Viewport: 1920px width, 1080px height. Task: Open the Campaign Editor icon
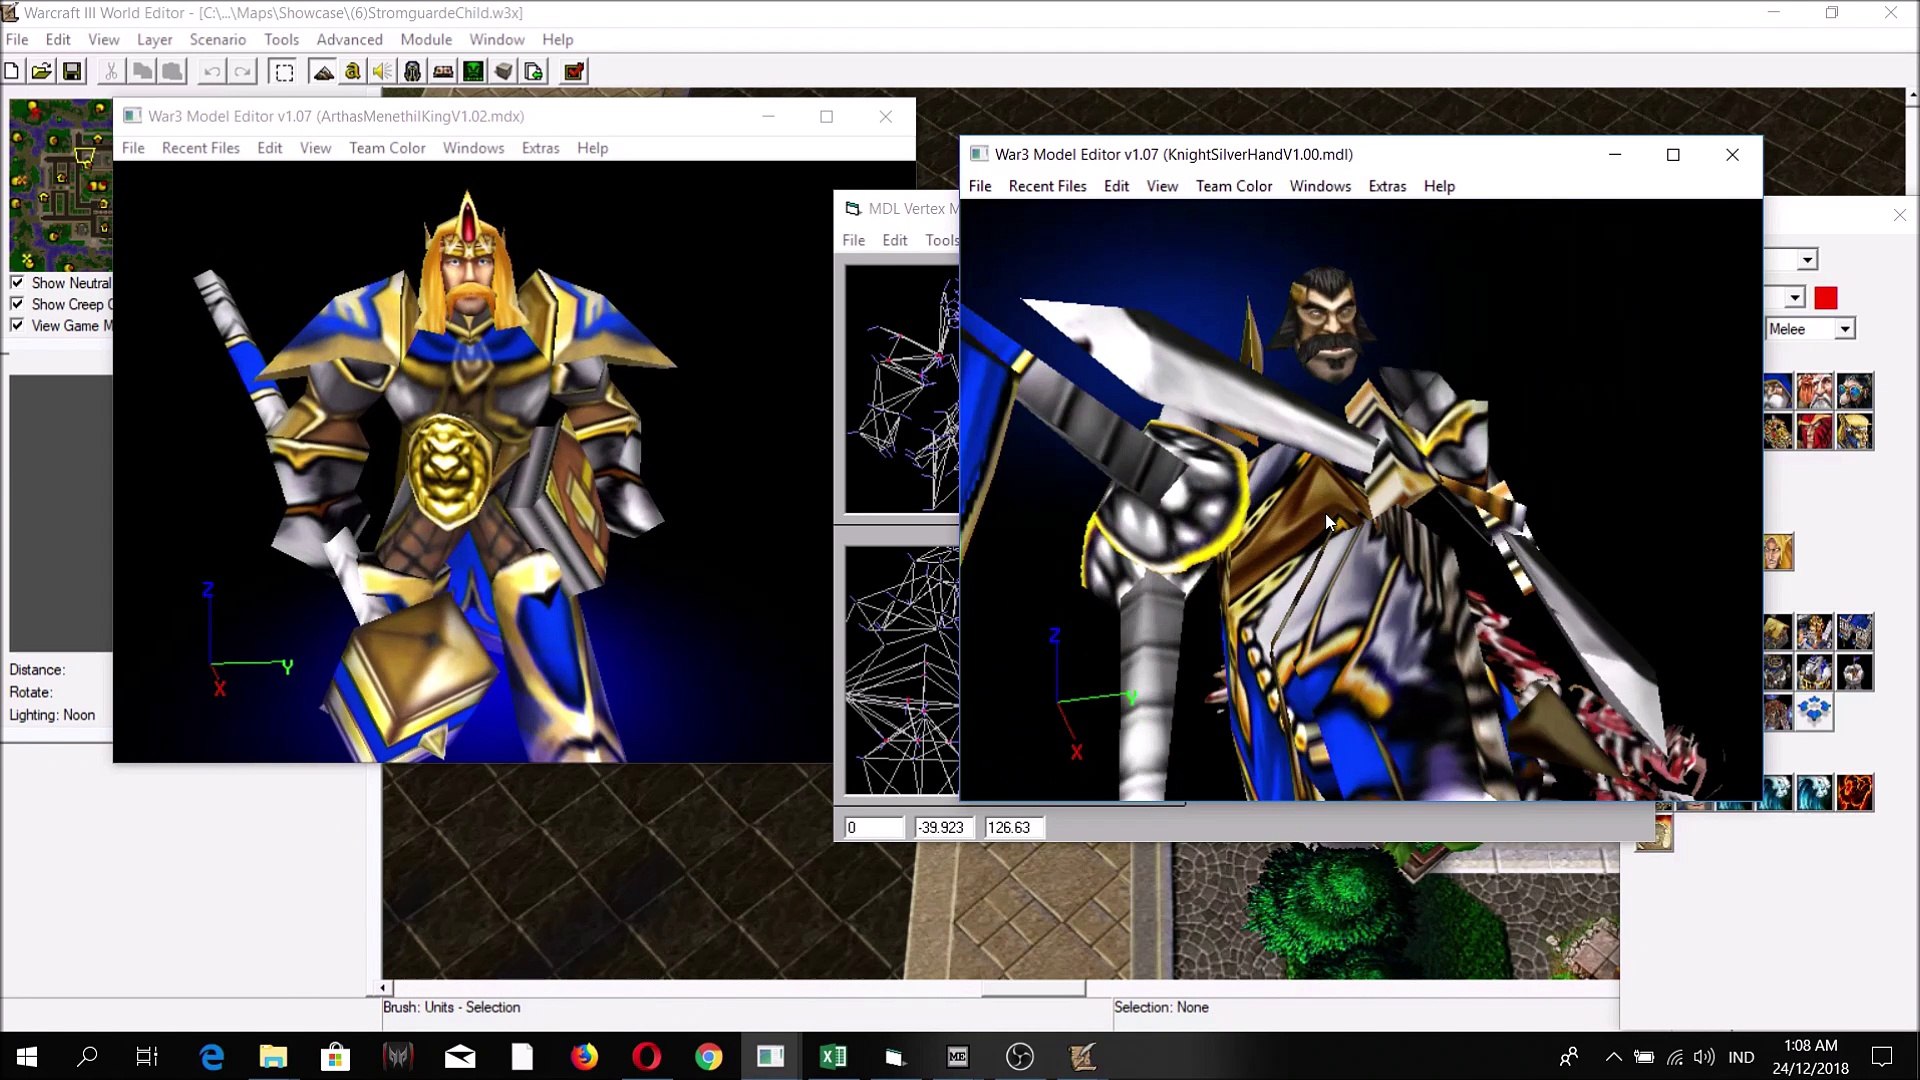(x=443, y=71)
